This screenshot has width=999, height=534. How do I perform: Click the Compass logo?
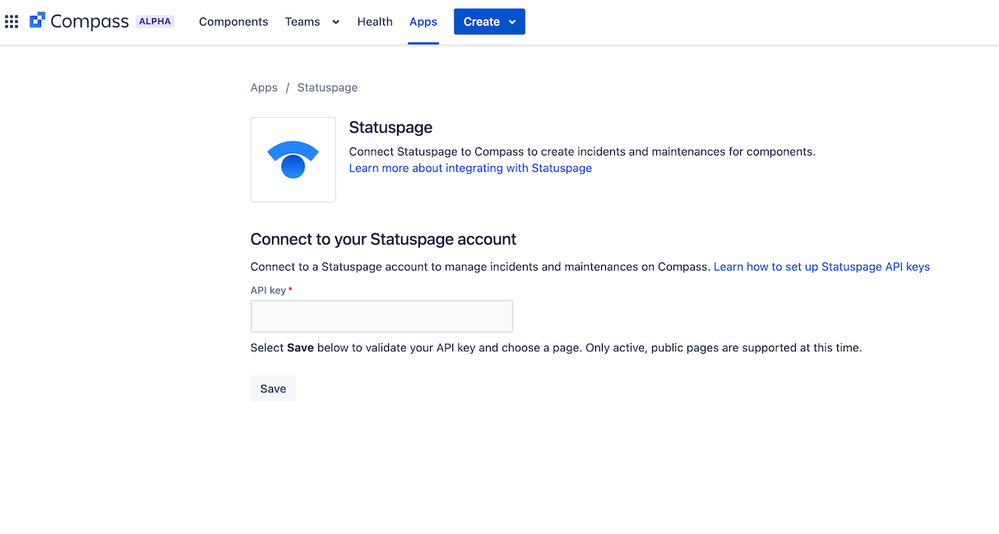79,22
